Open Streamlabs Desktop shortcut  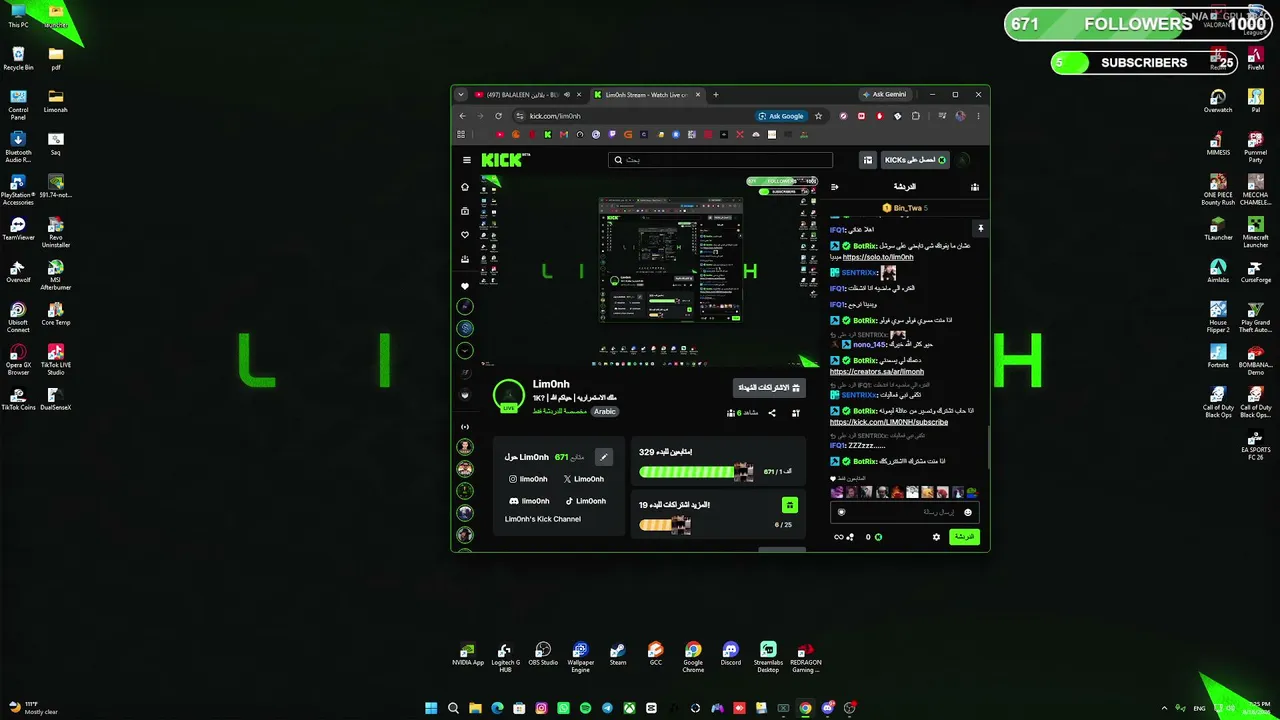768,656
